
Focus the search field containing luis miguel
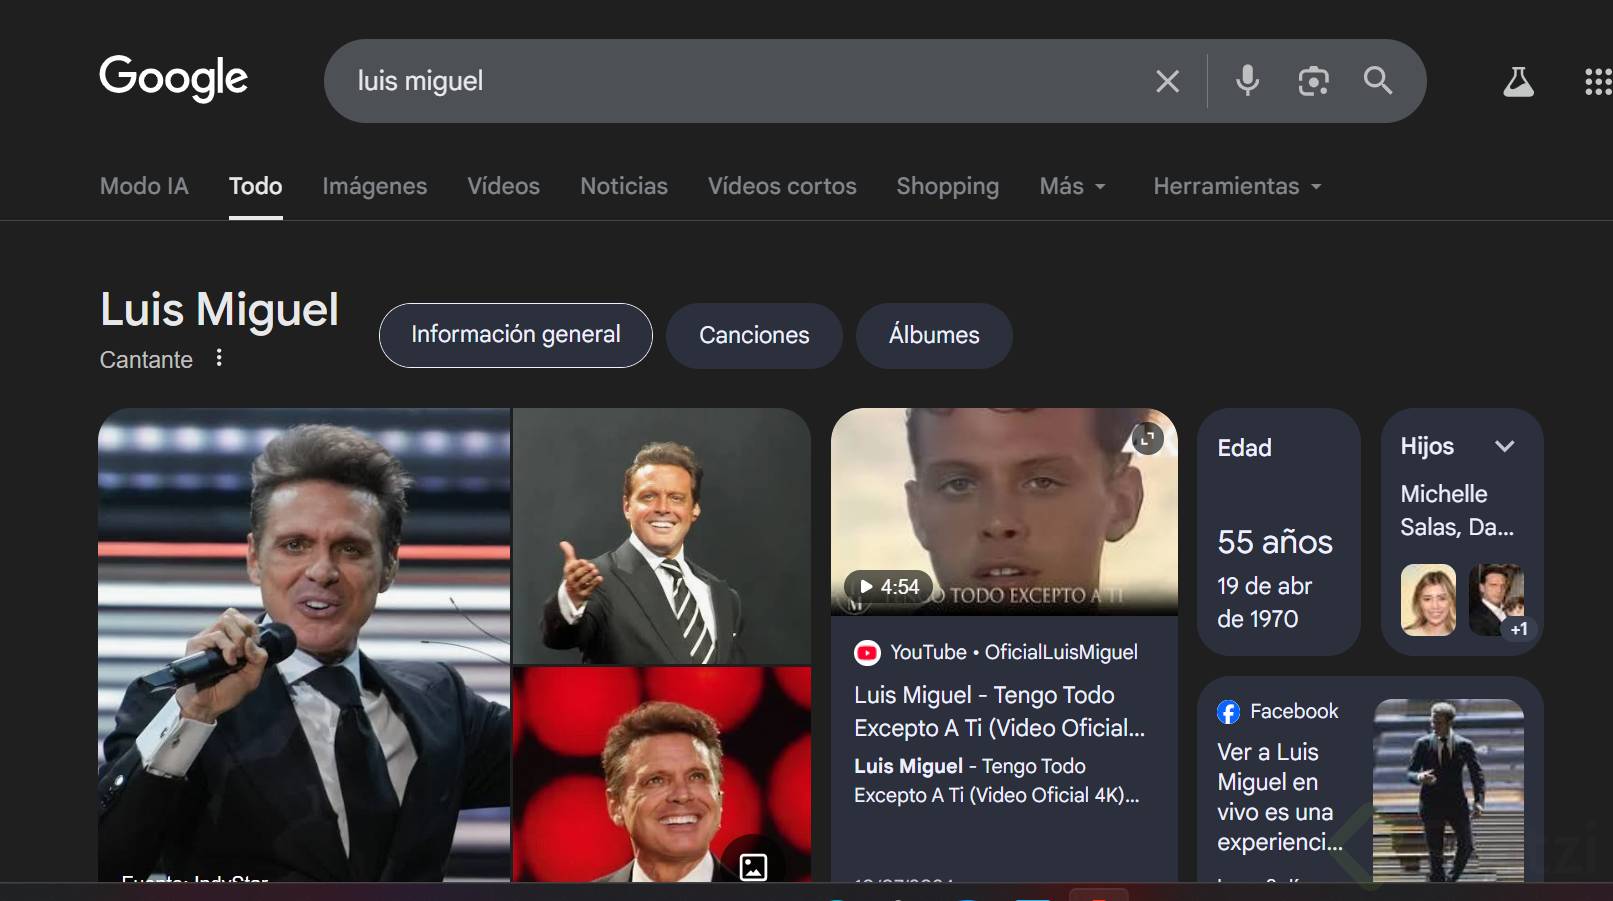tap(740, 81)
